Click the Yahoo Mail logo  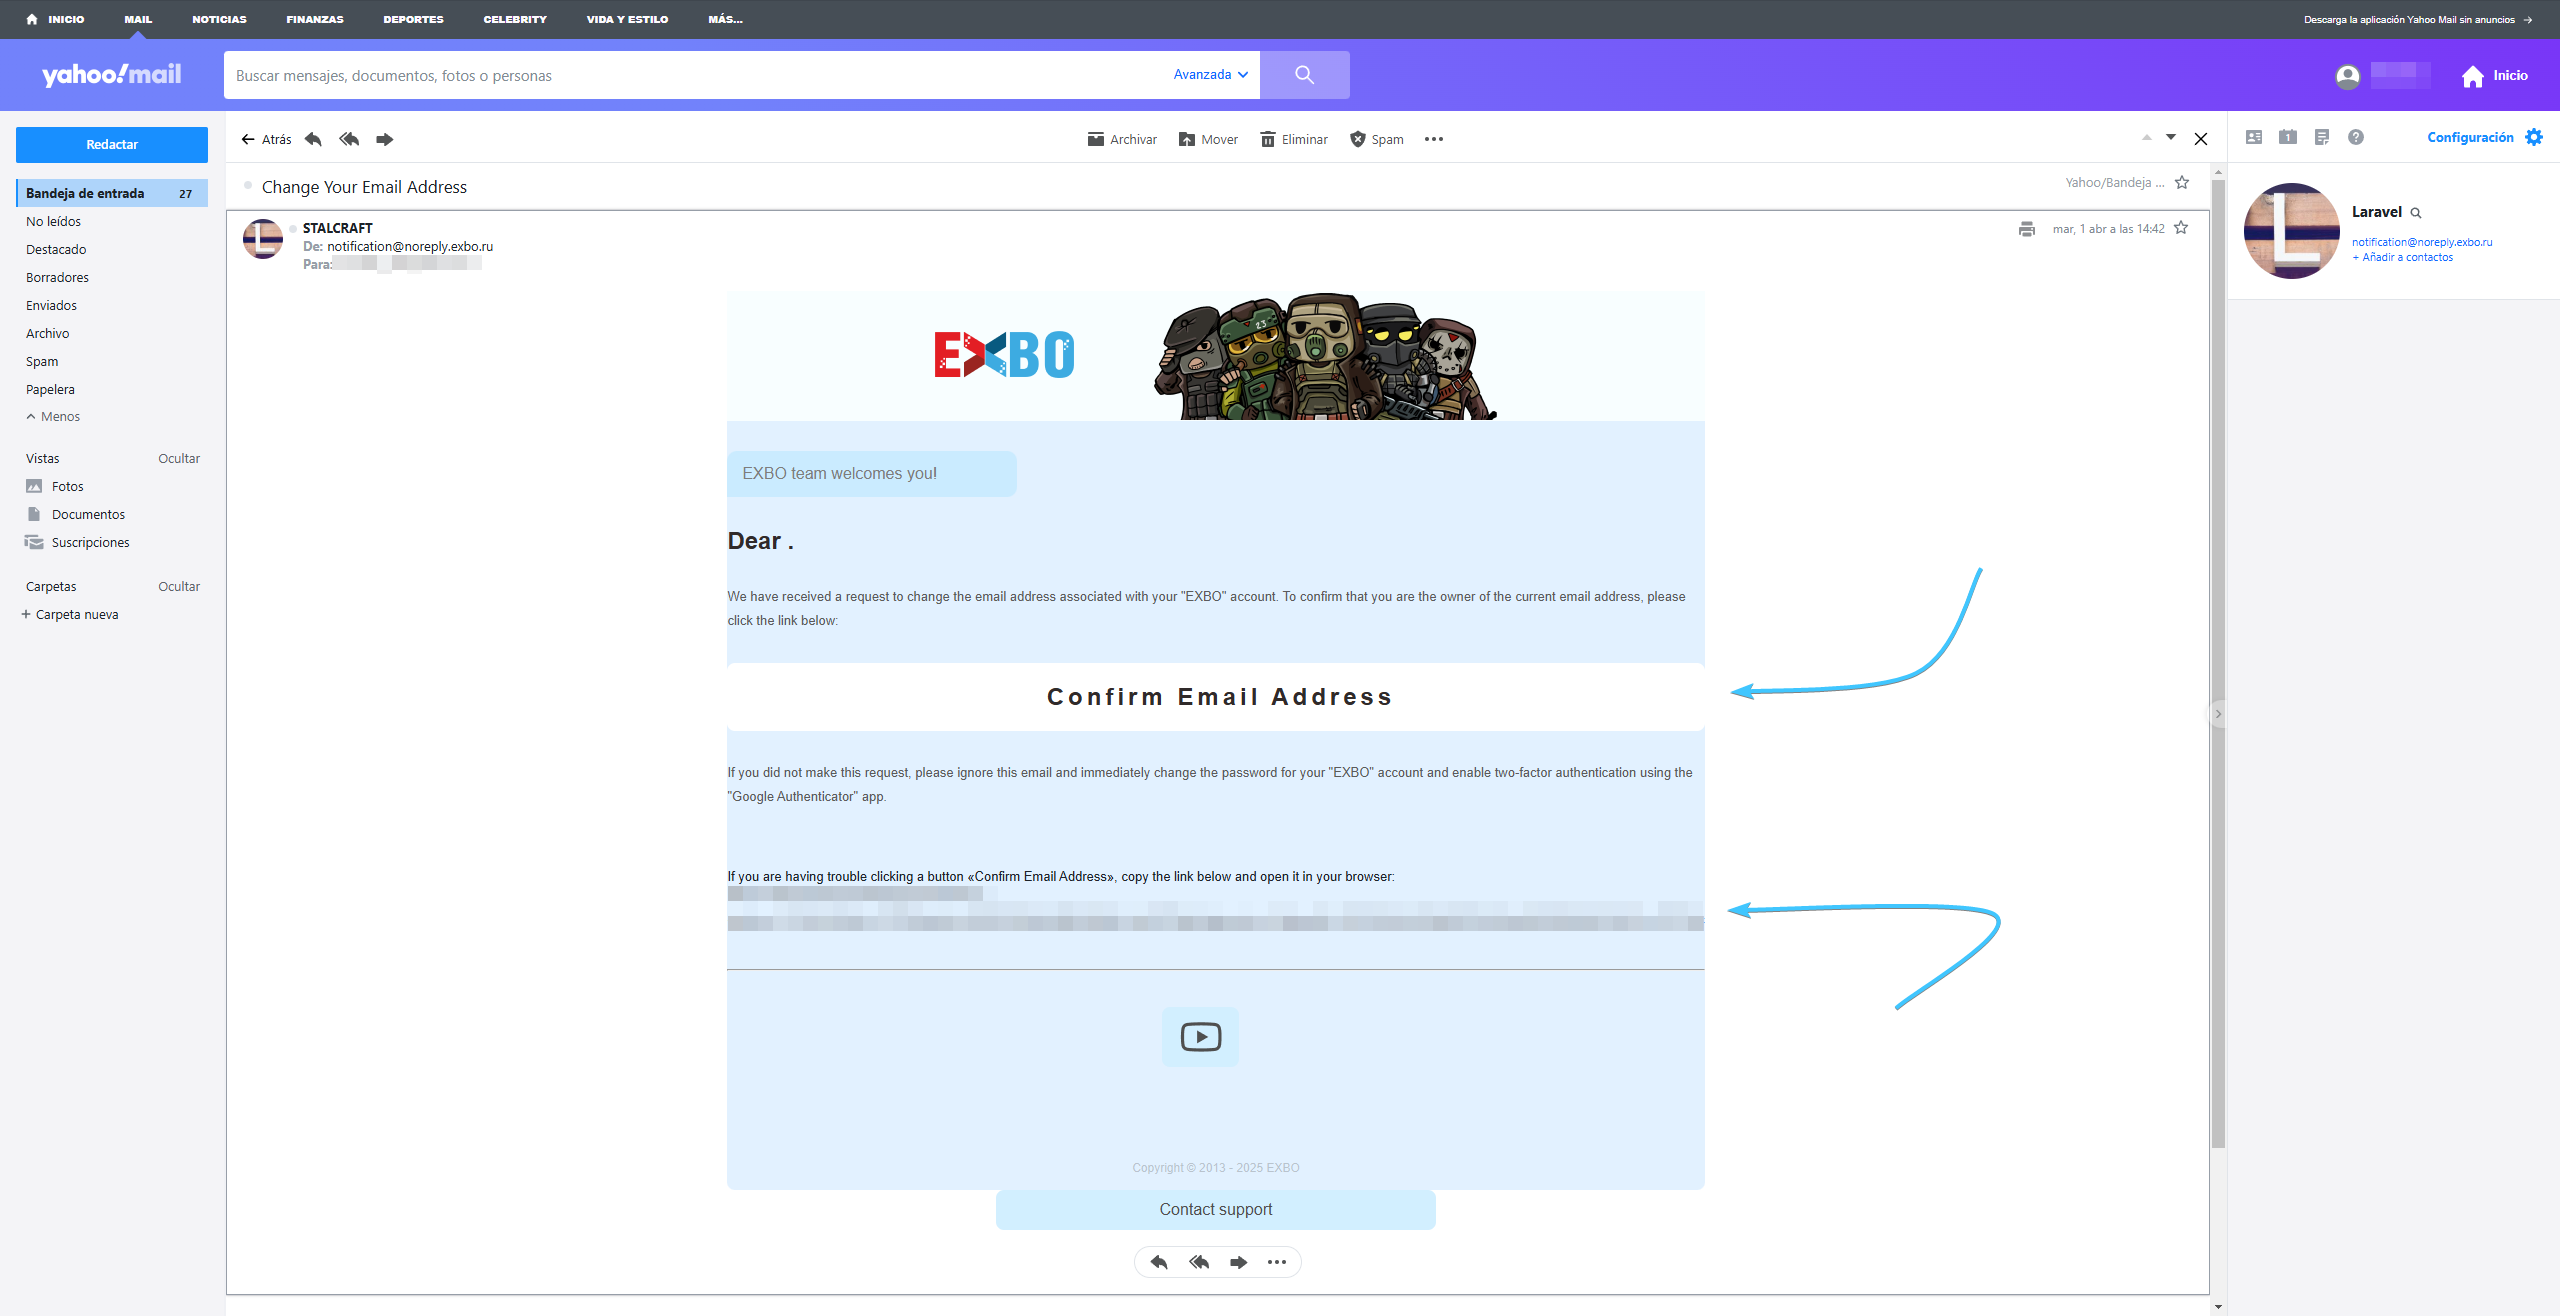pos(111,75)
